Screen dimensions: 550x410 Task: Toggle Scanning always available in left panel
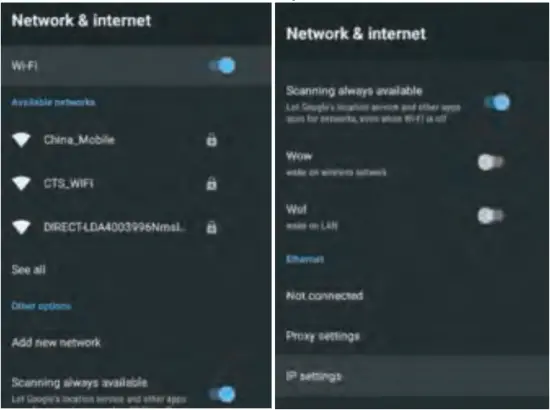[x=222, y=394]
